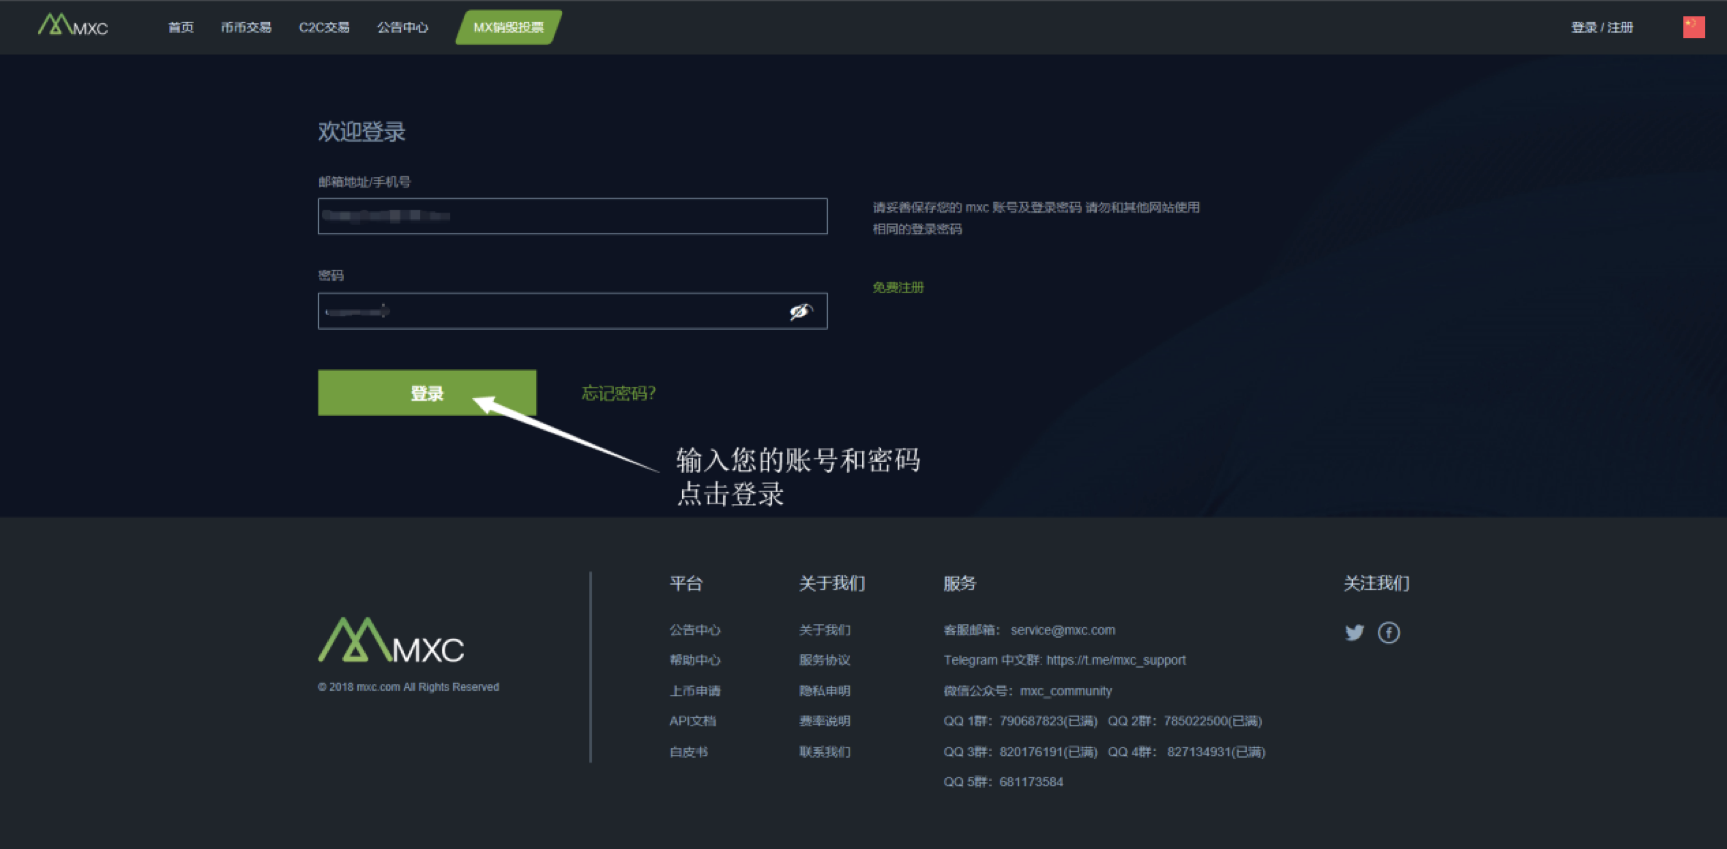
Task: Open the Twitter icon in footer
Action: [1354, 632]
